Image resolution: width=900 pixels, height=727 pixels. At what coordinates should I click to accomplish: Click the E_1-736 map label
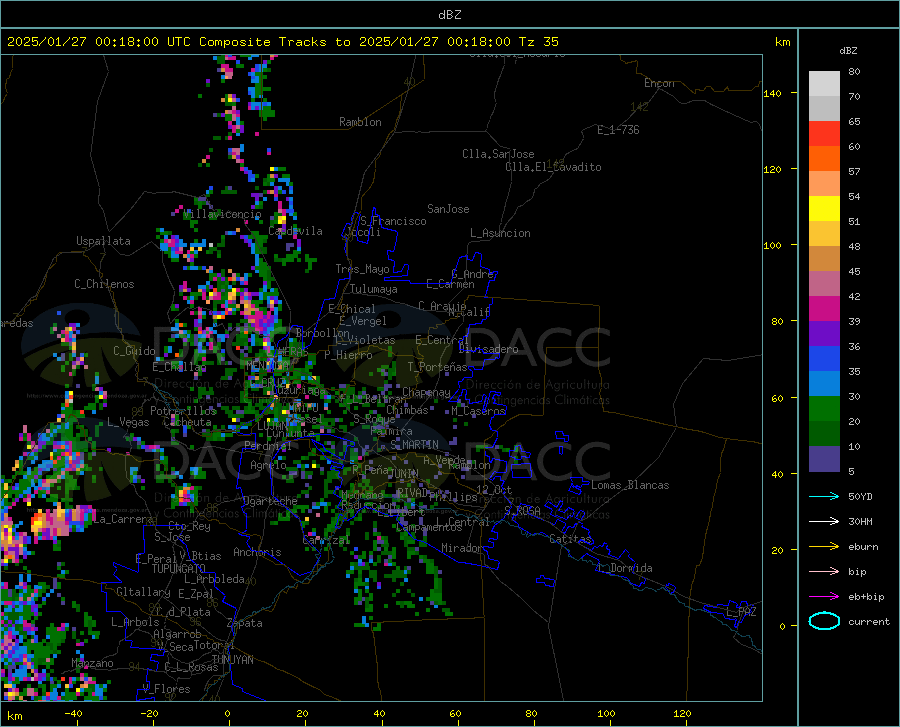click(618, 130)
